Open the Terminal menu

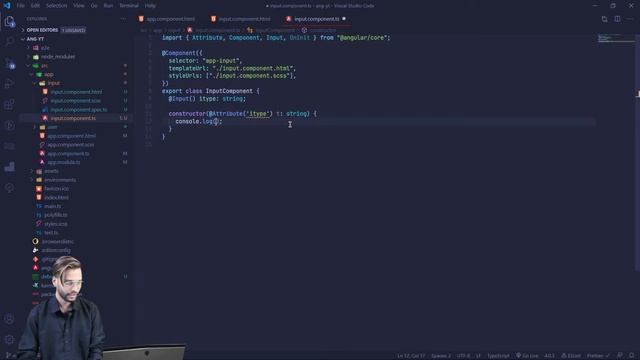pos(129,6)
